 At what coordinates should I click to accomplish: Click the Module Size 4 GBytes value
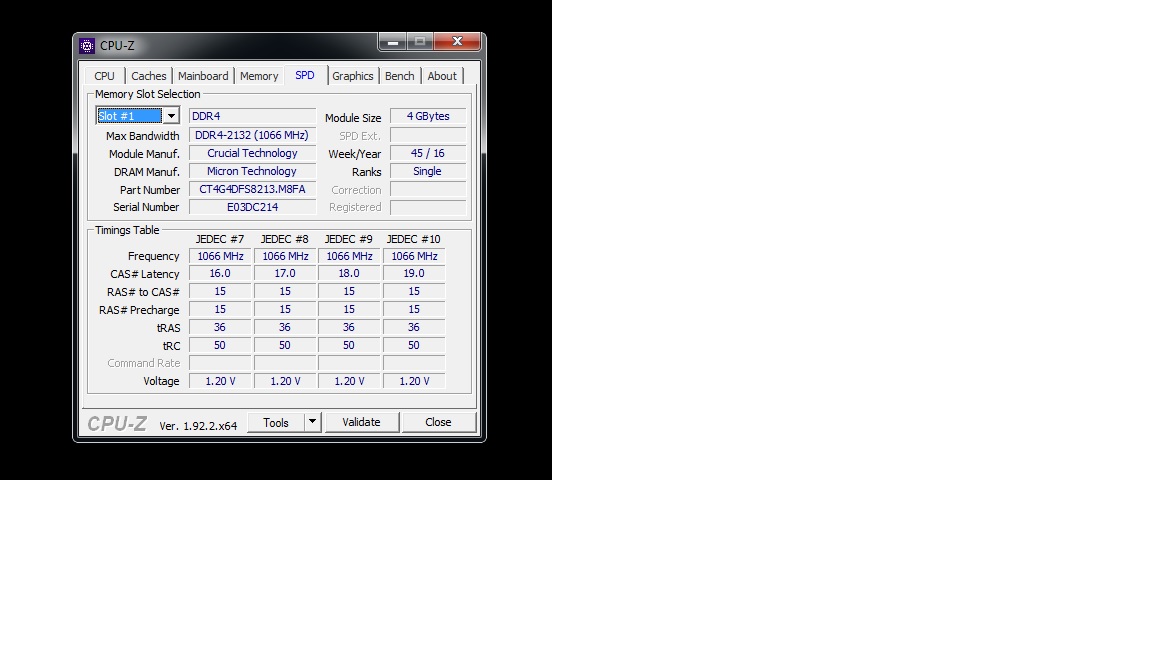(x=428, y=116)
